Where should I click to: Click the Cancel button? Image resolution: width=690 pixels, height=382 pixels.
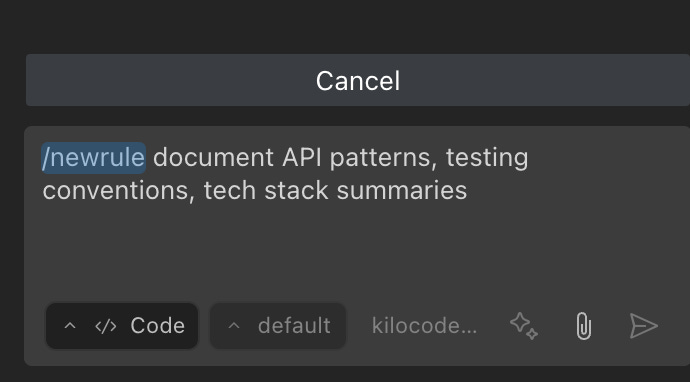point(358,81)
